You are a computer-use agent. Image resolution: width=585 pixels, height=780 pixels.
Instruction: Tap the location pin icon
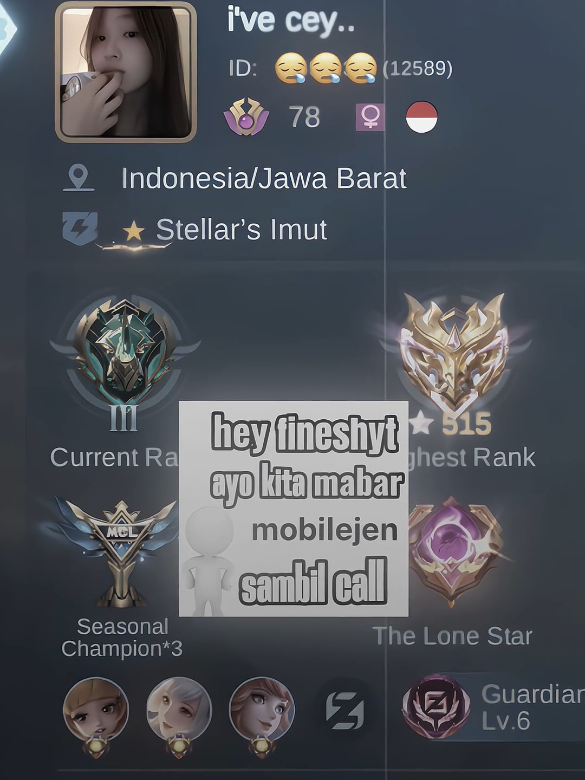tap(79, 178)
